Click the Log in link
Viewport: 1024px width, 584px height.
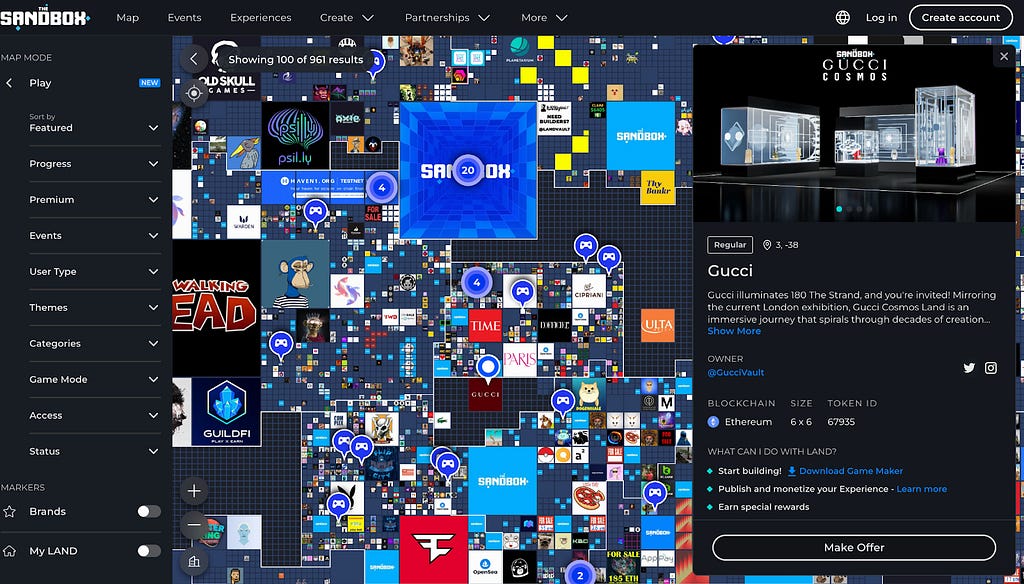tap(881, 18)
